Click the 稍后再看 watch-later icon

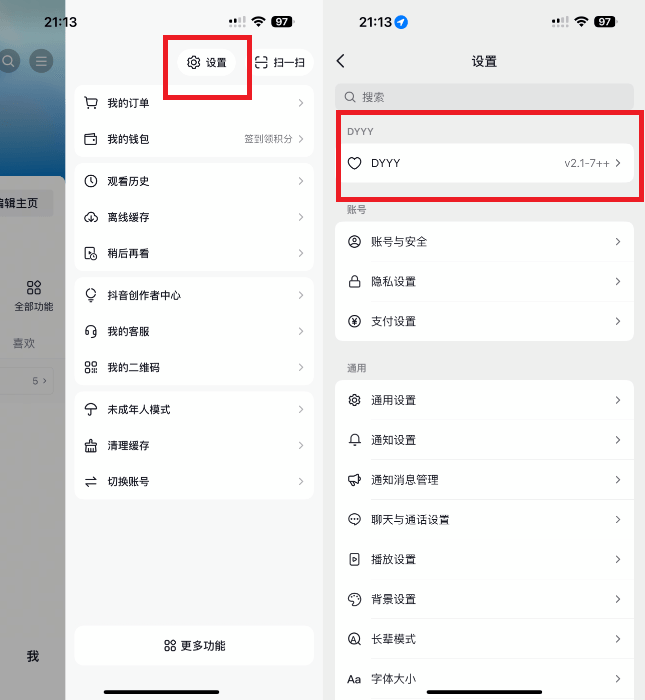(91, 254)
